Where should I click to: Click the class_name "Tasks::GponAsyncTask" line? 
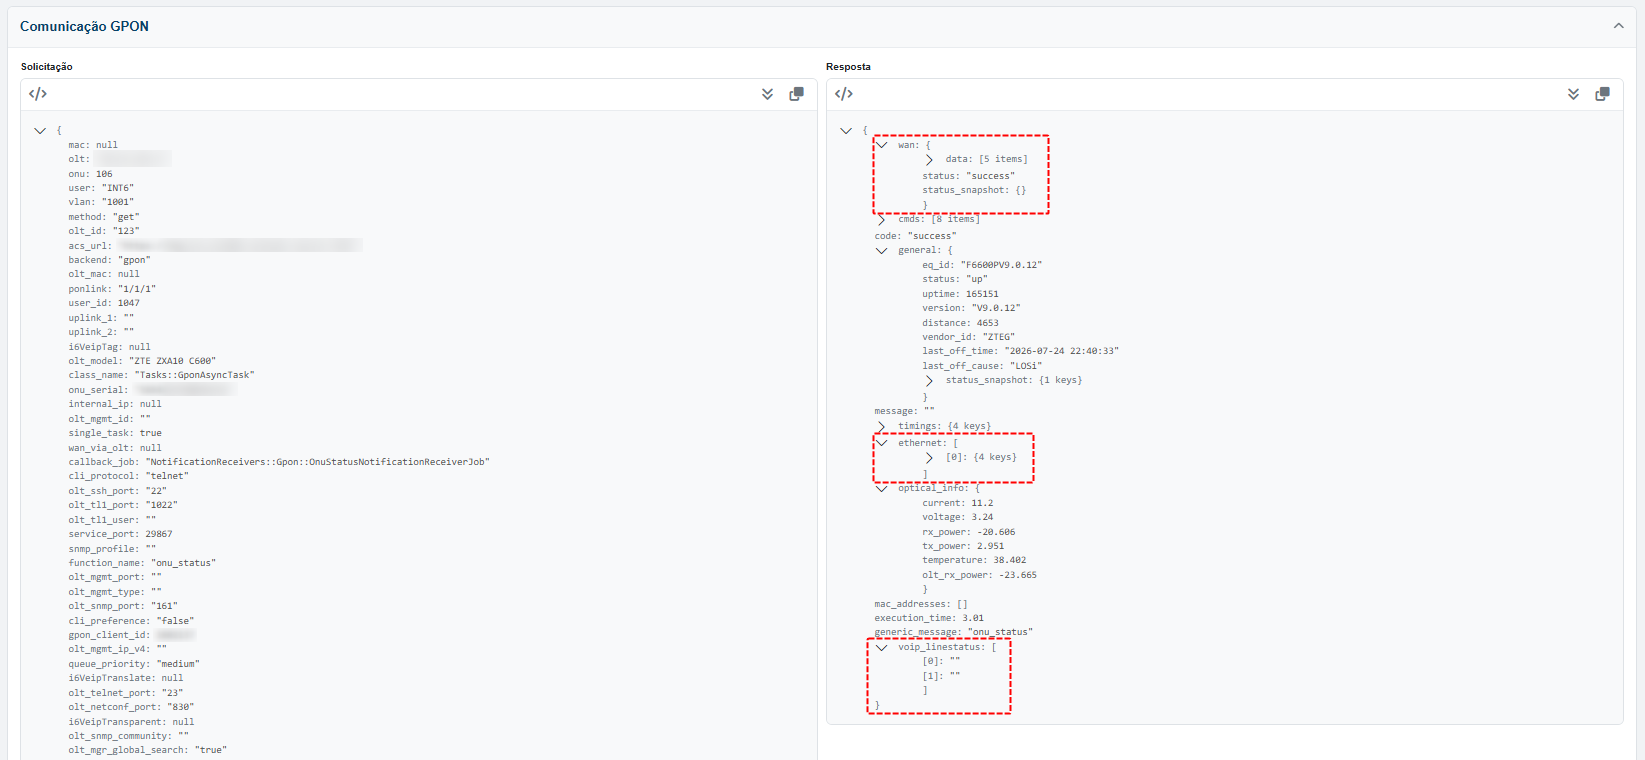pos(161,375)
